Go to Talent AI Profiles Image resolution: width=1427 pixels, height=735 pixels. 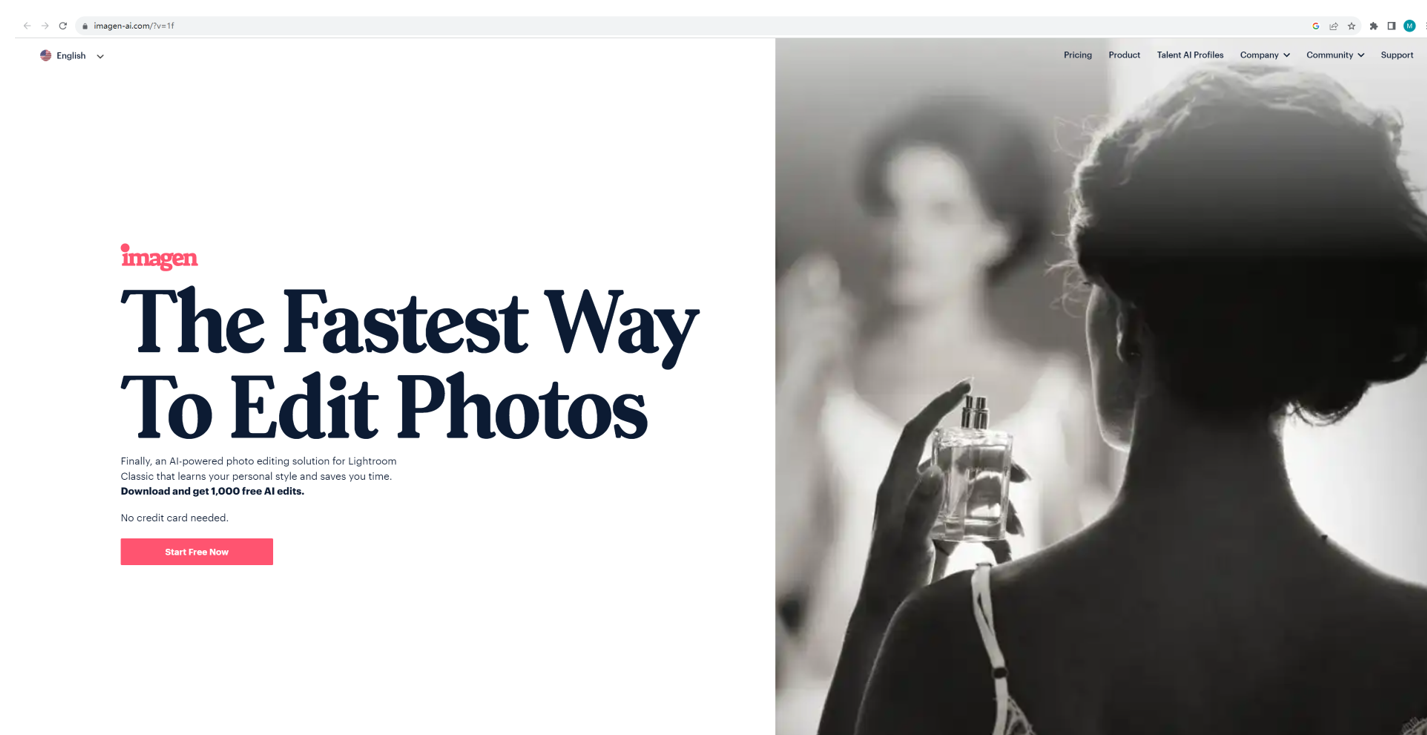(1190, 55)
